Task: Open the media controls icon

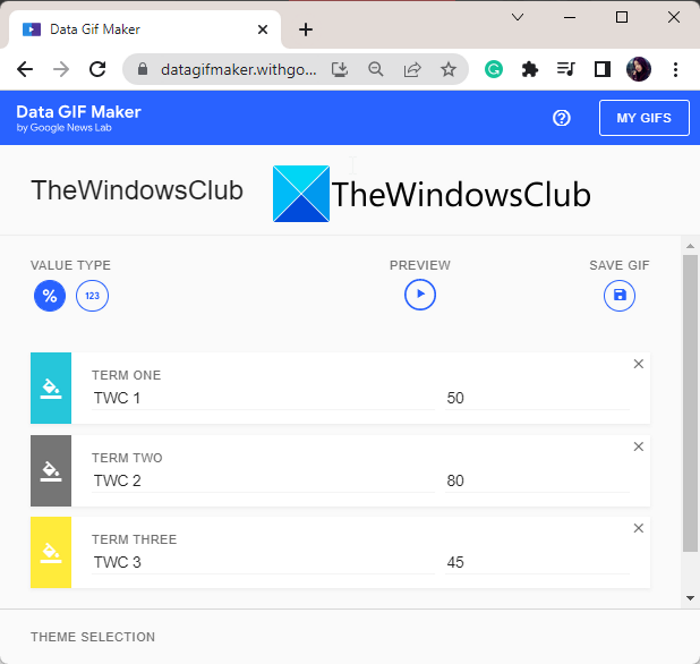Action: coord(566,69)
